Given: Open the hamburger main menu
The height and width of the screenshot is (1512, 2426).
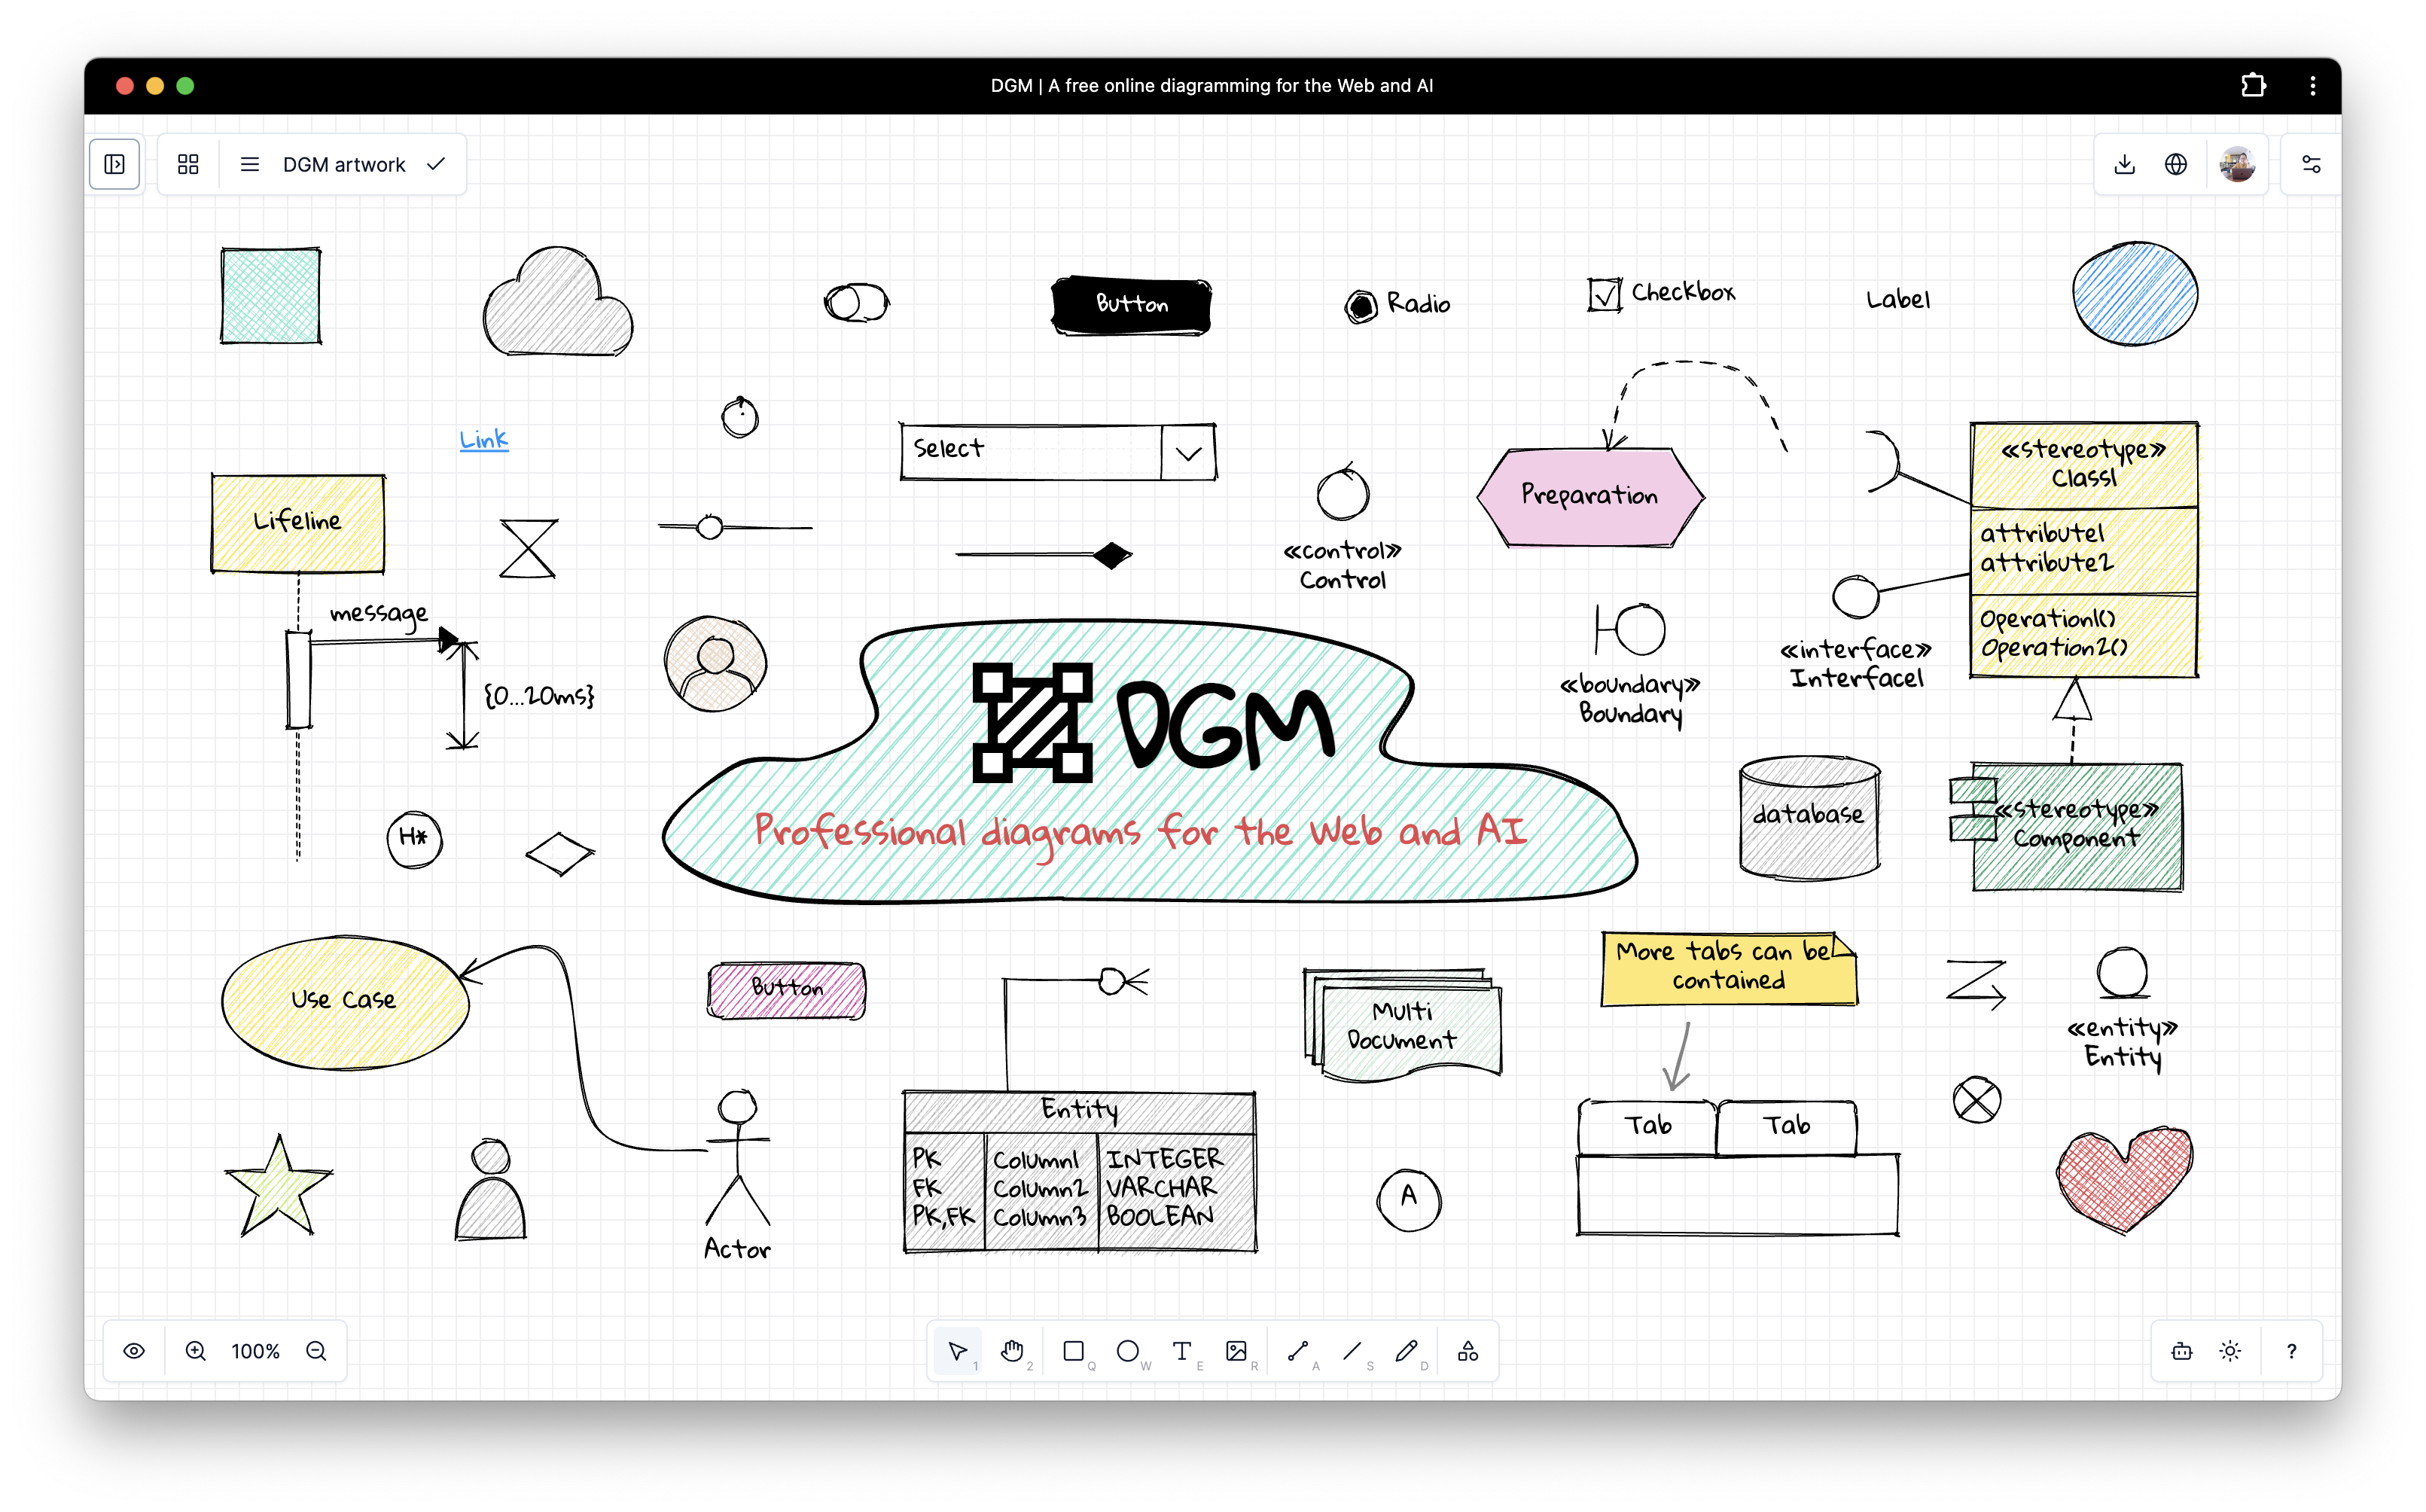Looking at the screenshot, I should pyautogui.click(x=250, y=164).
